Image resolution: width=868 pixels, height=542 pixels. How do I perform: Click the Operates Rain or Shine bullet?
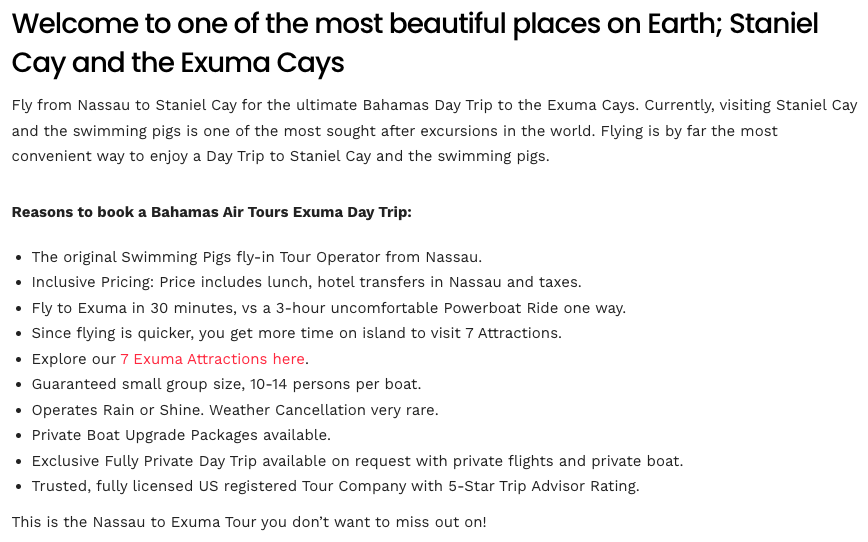click(x=235, y=410)
